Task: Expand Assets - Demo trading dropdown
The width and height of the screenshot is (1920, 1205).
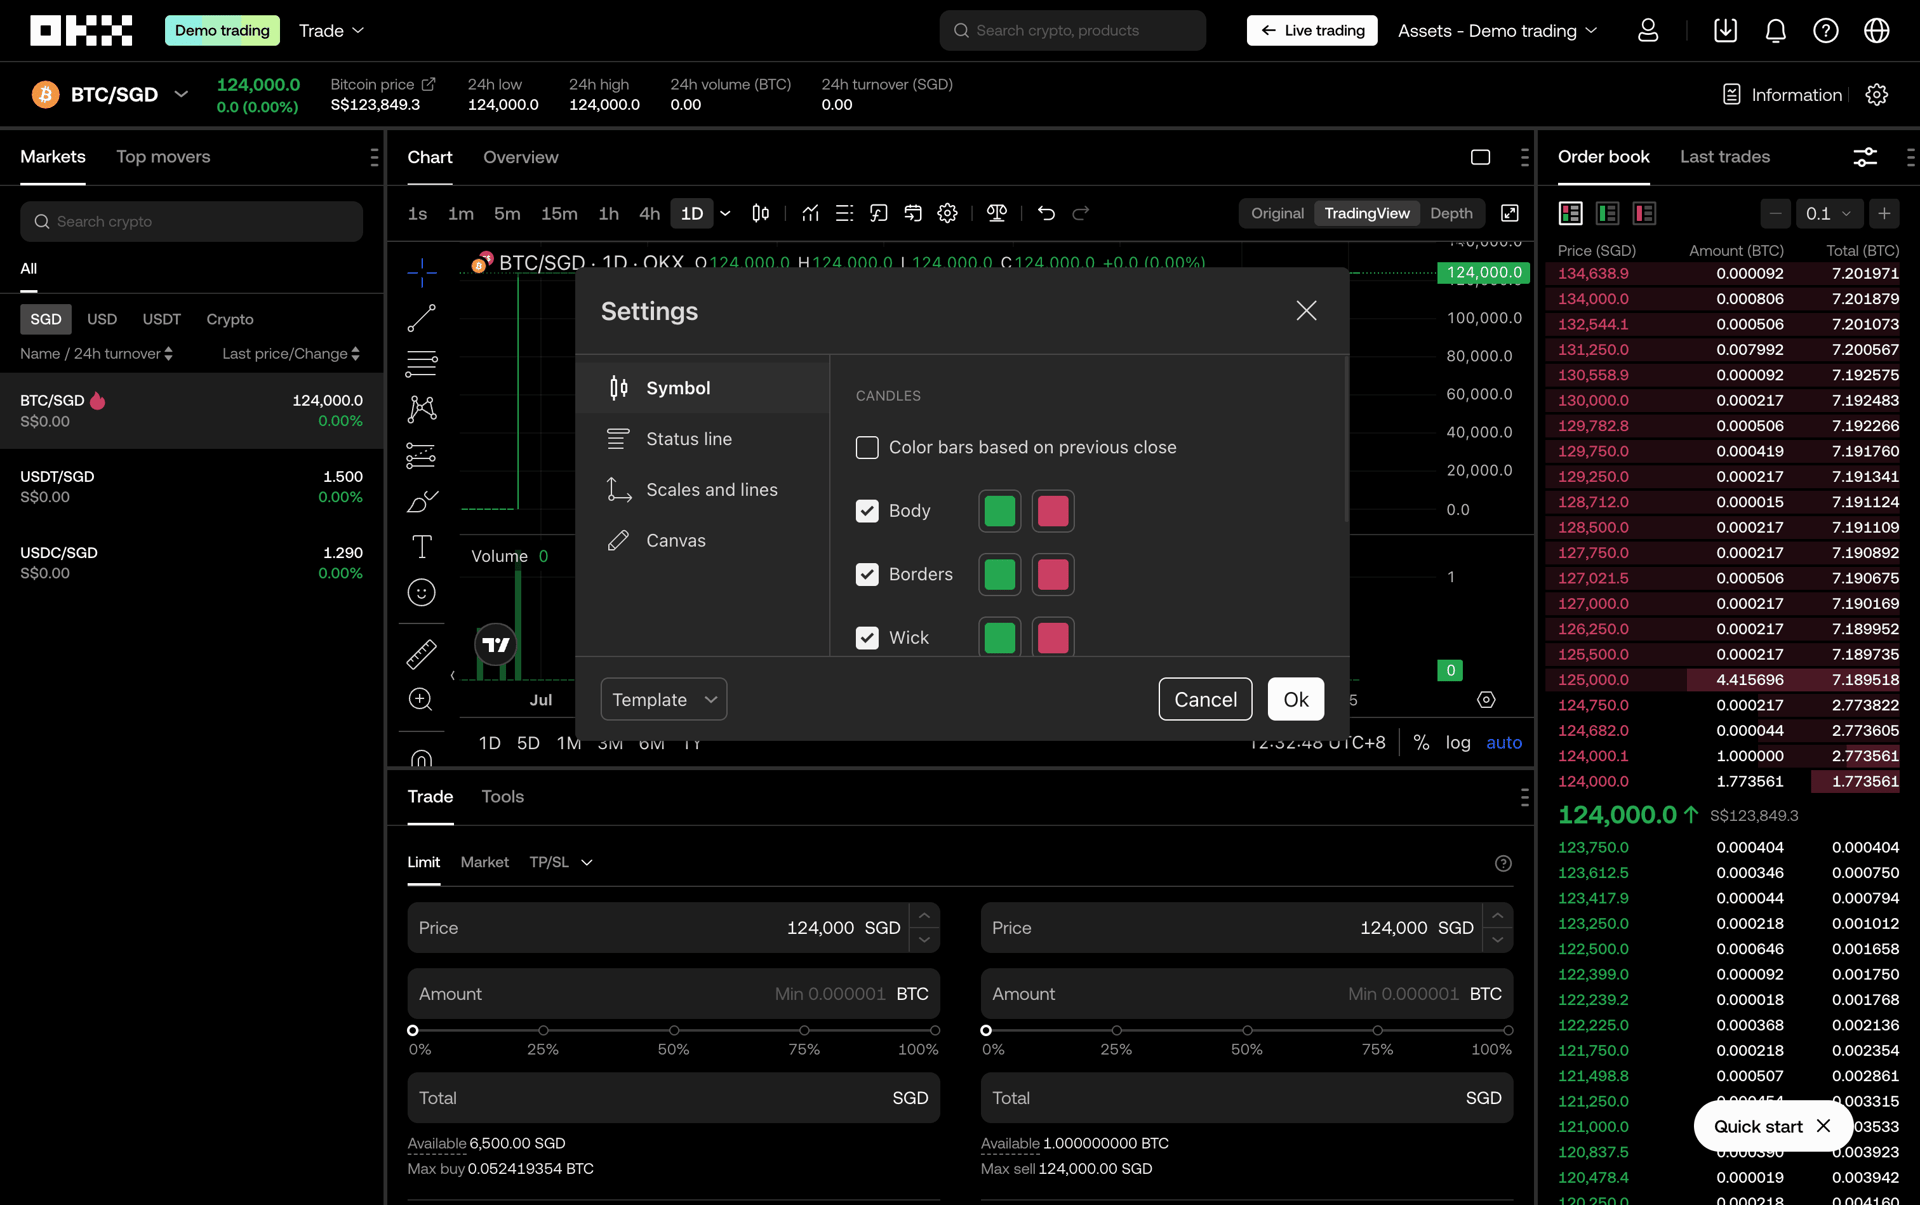Action: tap(1497, 31)
